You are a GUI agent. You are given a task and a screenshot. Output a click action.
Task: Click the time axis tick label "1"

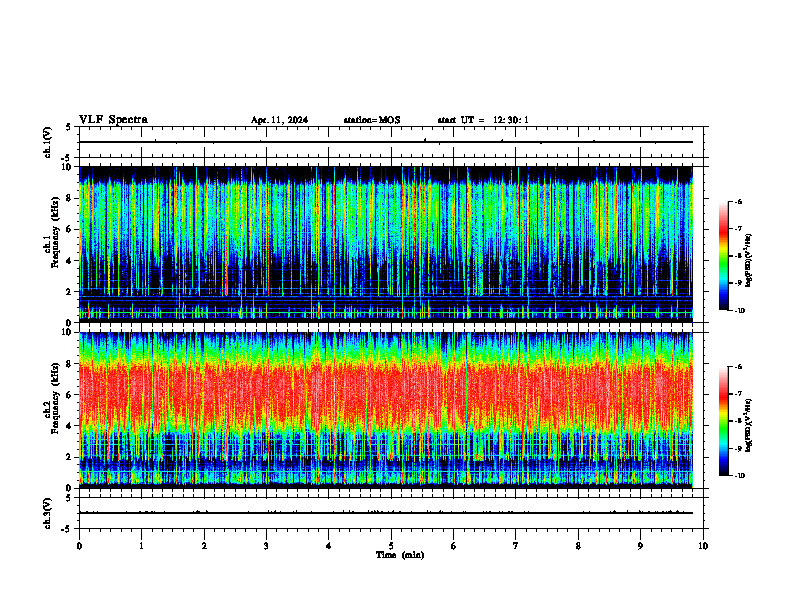point(141,546)
